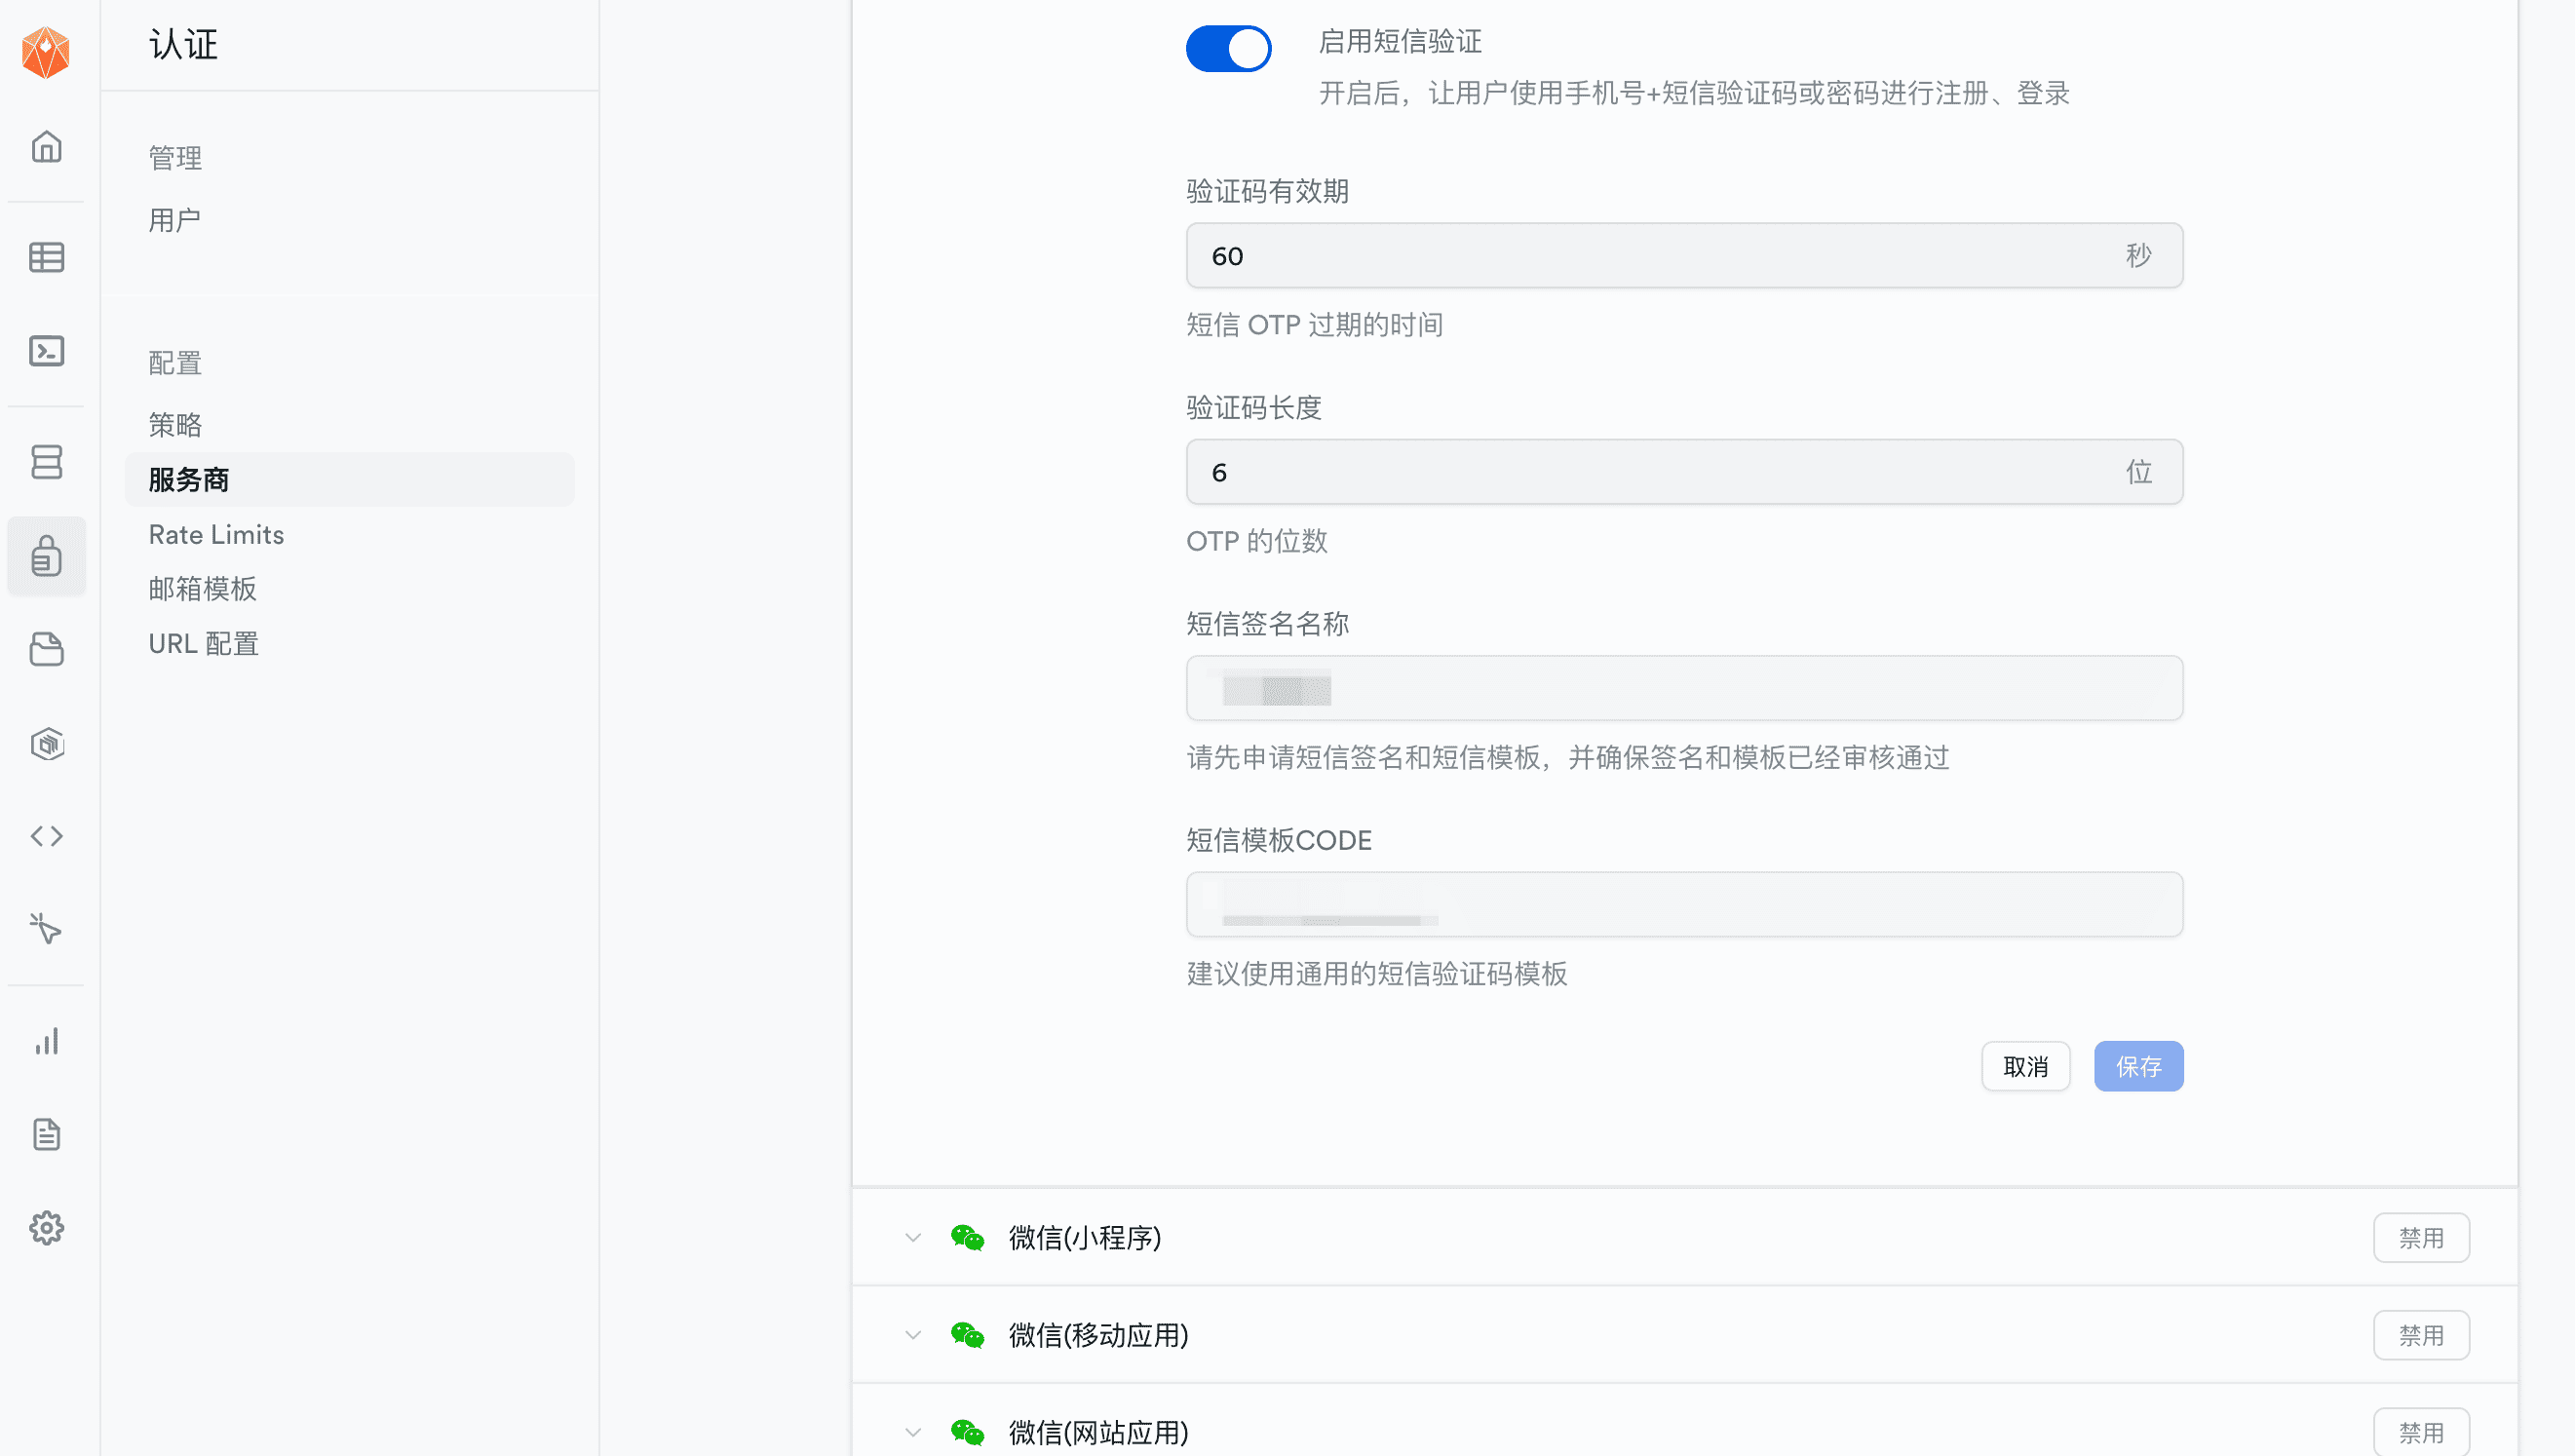Click the 微信(小程序) provider title
Image resolution: width=2575 pixels, height=1456 pixels.
1084,1238
